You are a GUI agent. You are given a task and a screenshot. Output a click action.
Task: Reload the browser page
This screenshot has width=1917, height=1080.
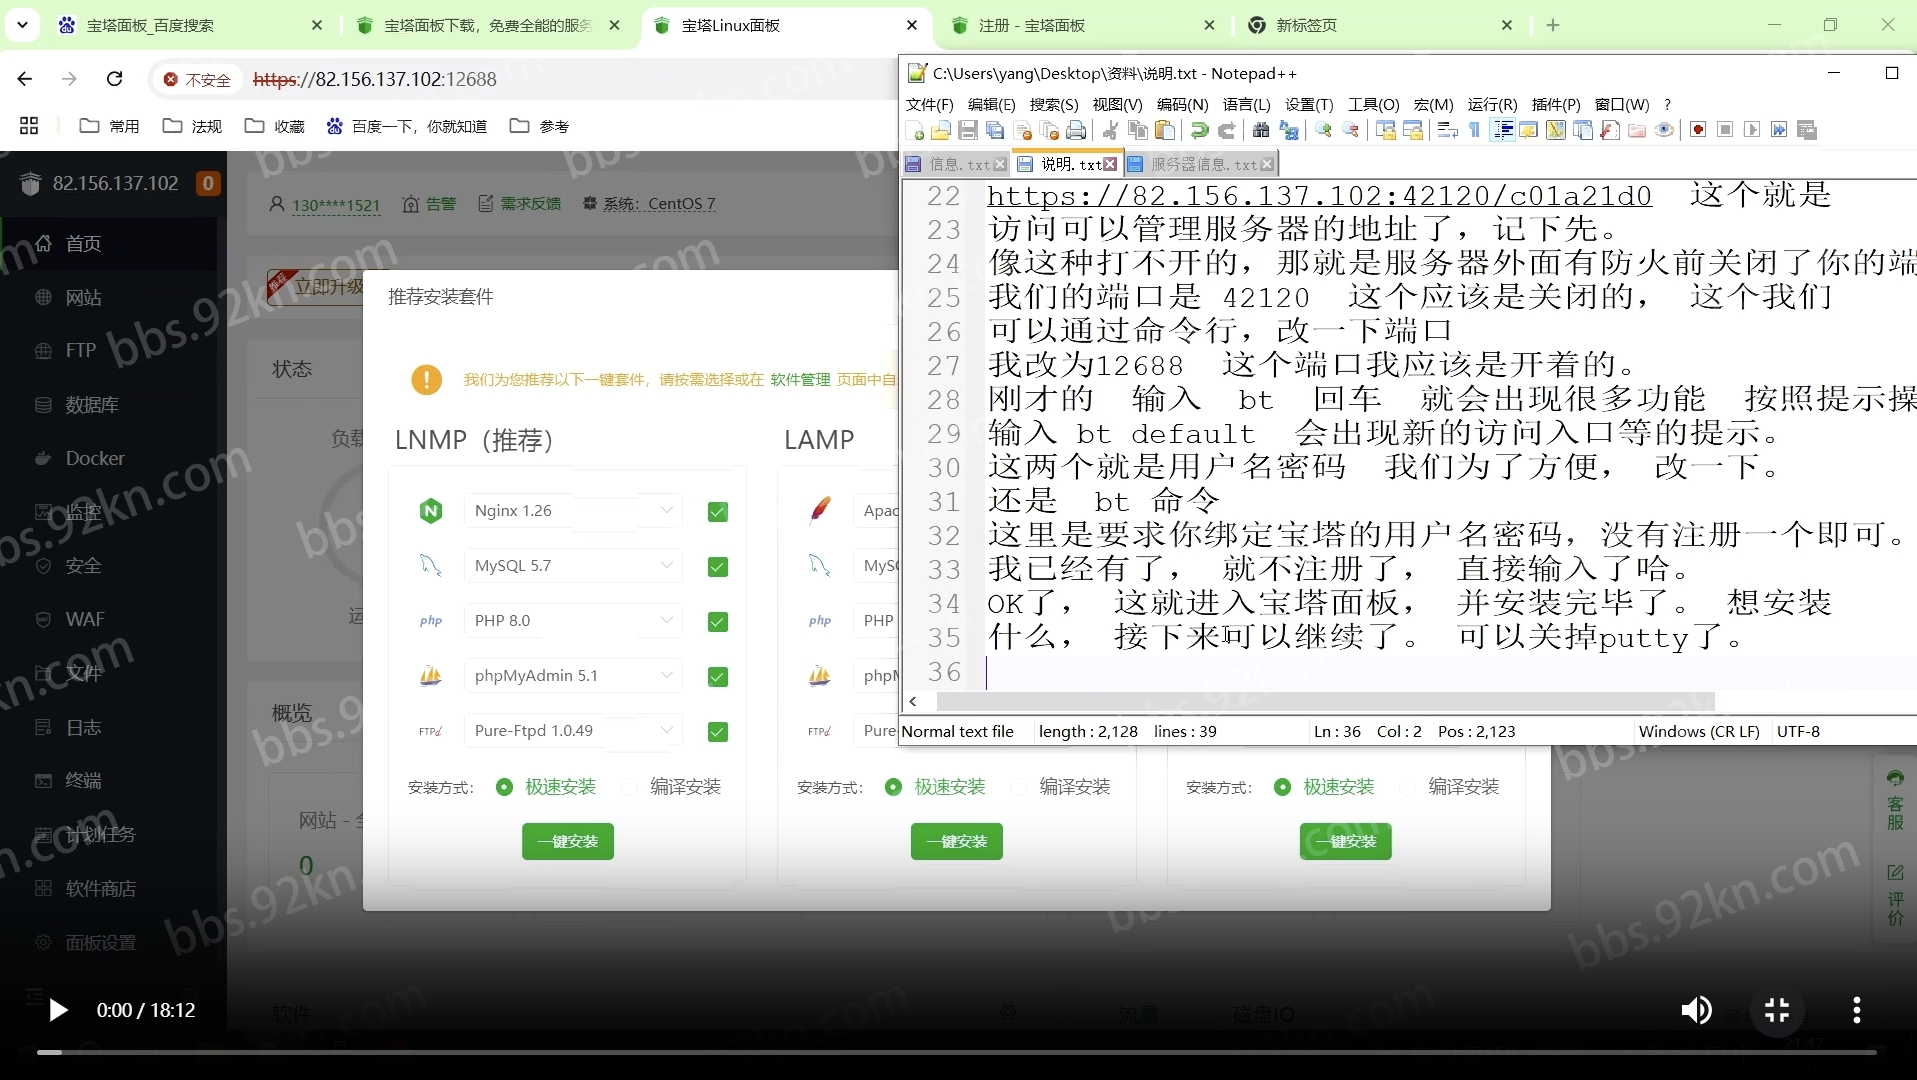(115, 79)
